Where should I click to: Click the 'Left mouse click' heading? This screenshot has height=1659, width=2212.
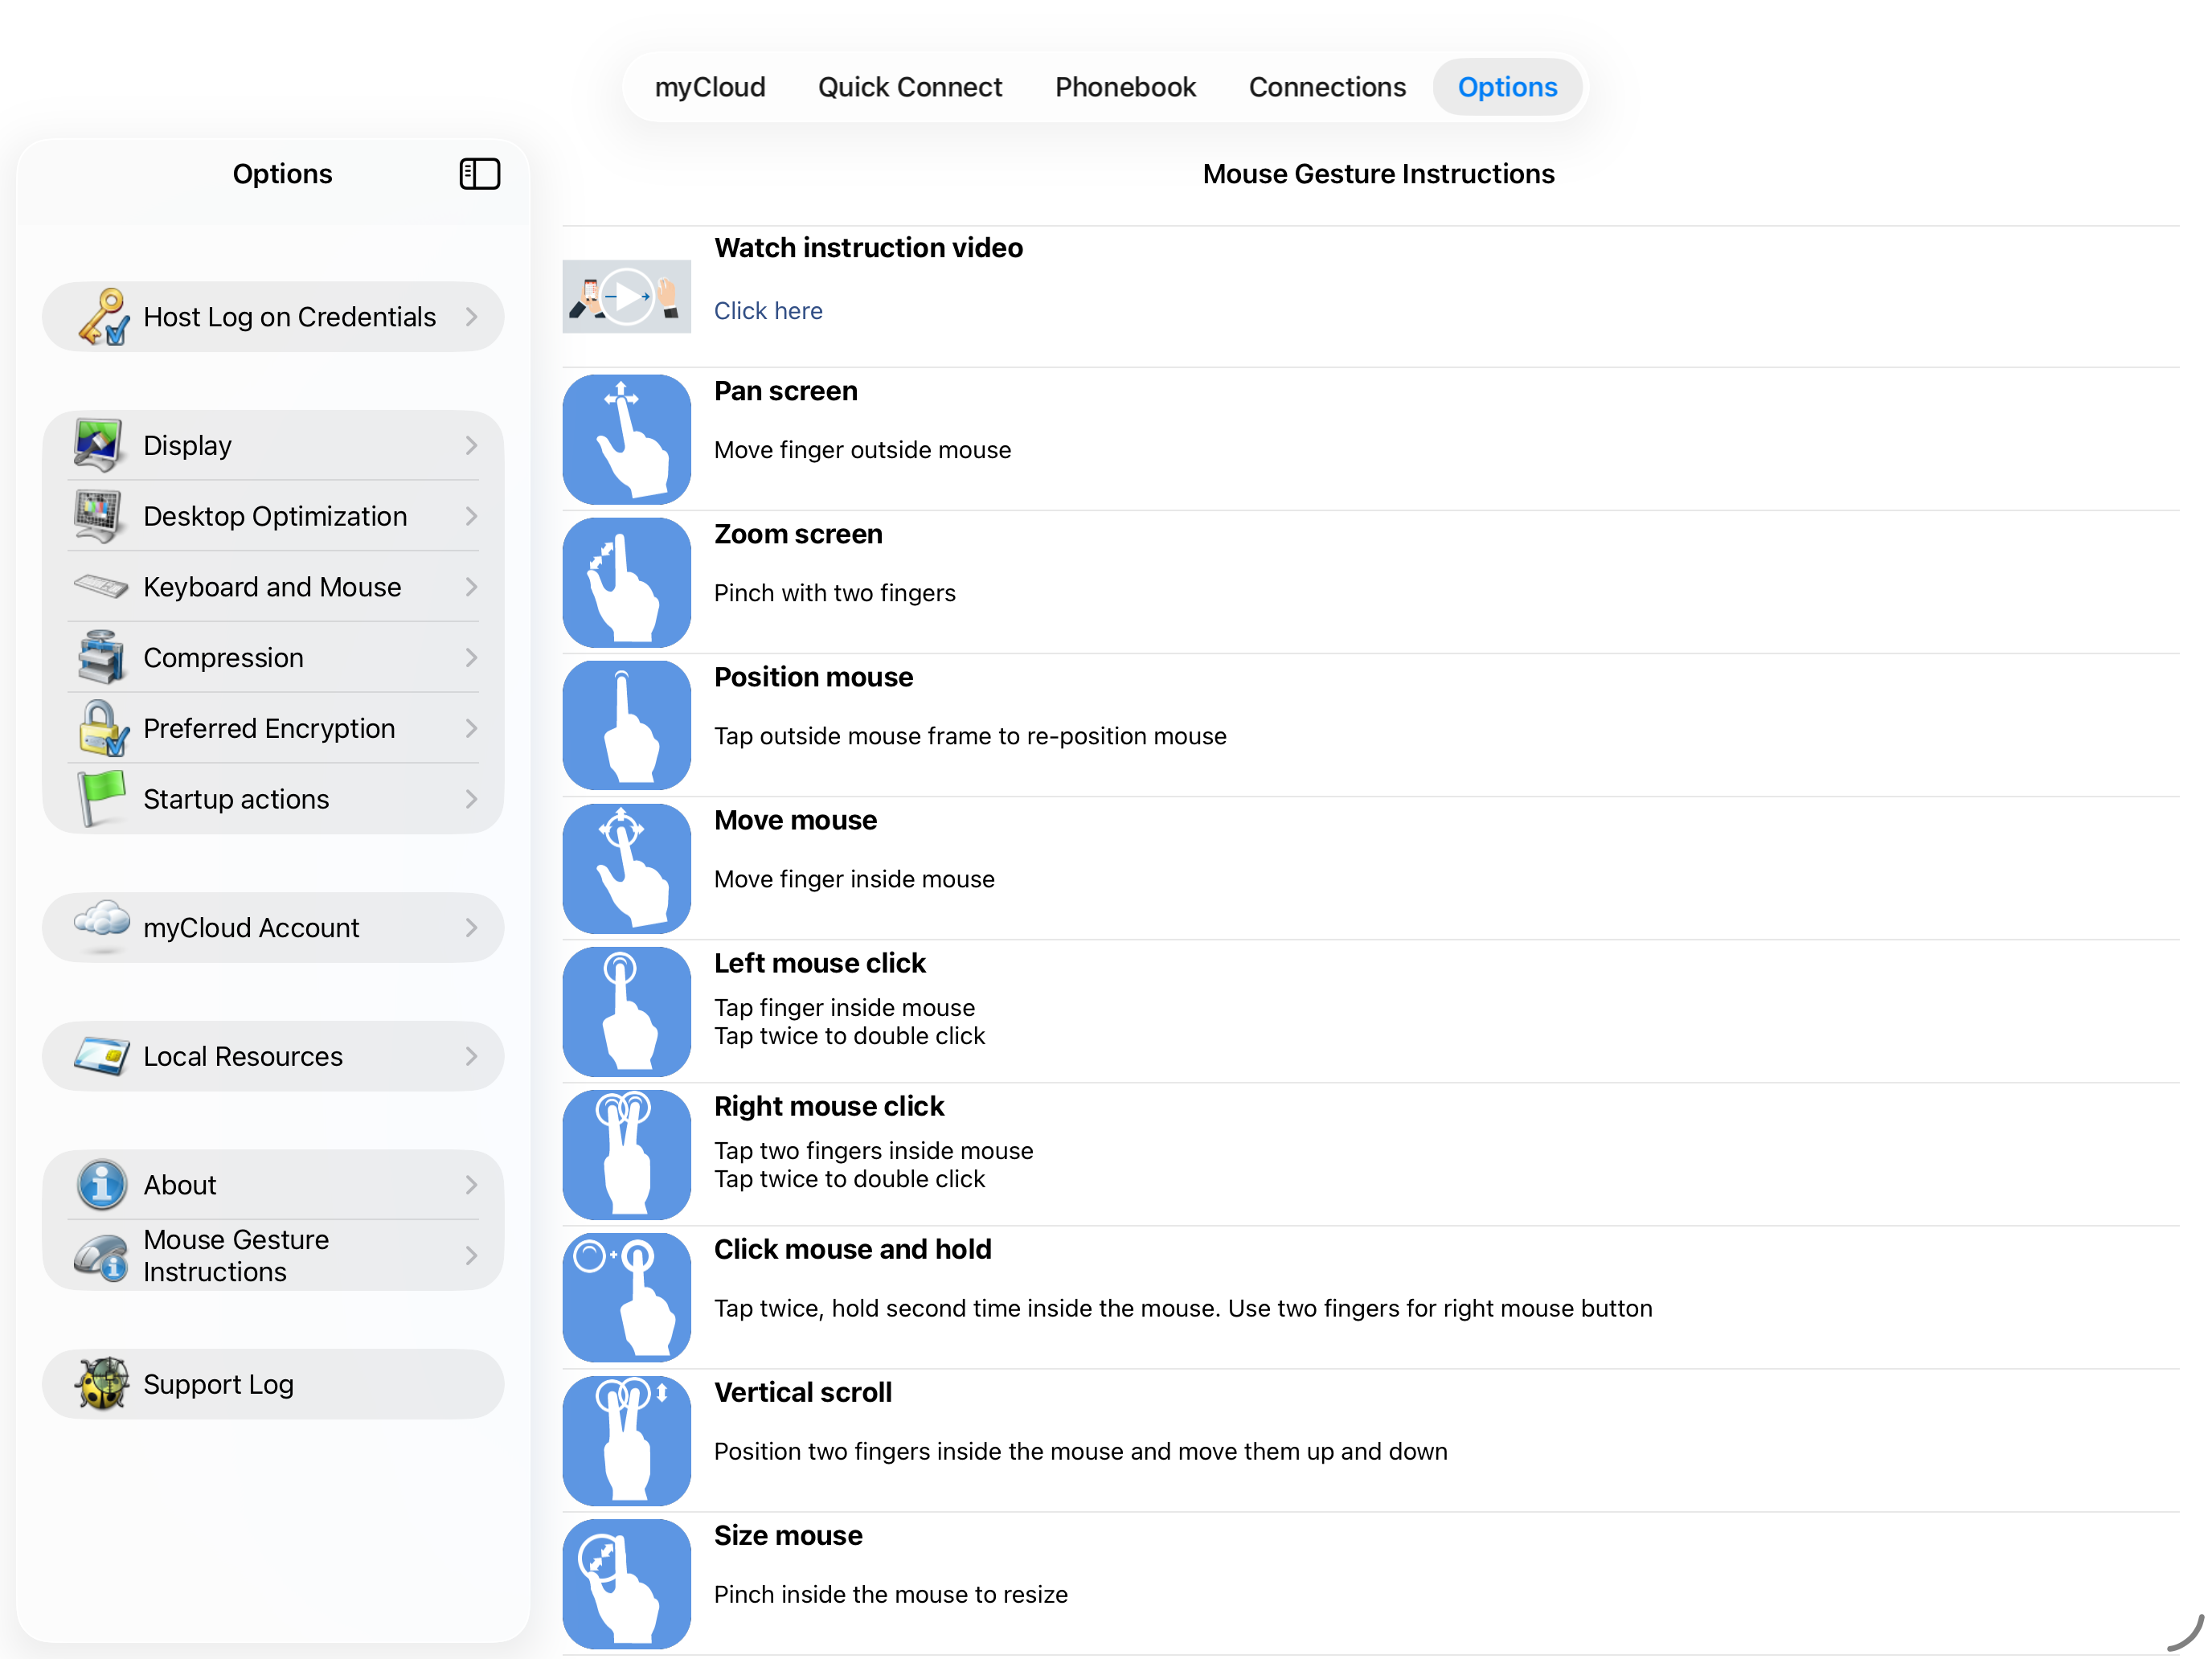[x=820, y=962]
